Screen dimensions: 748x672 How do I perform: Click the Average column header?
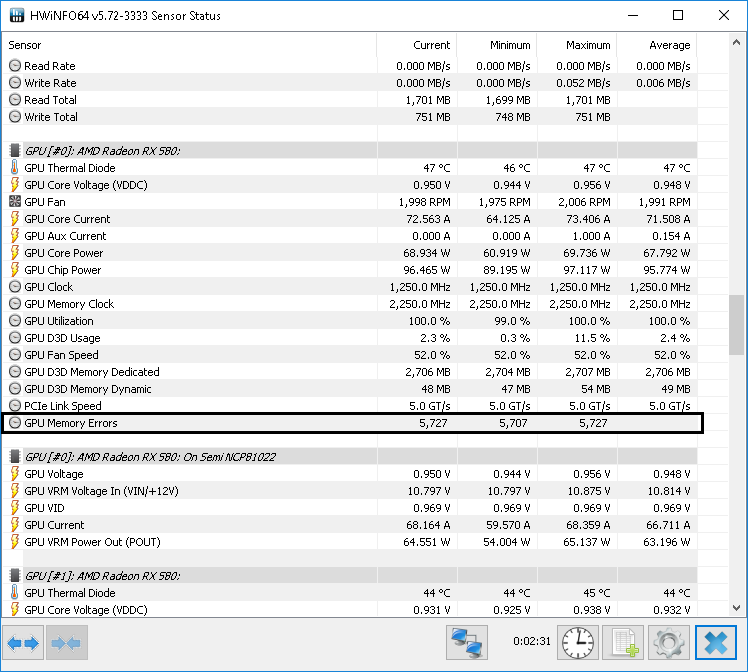click(657, 45)
